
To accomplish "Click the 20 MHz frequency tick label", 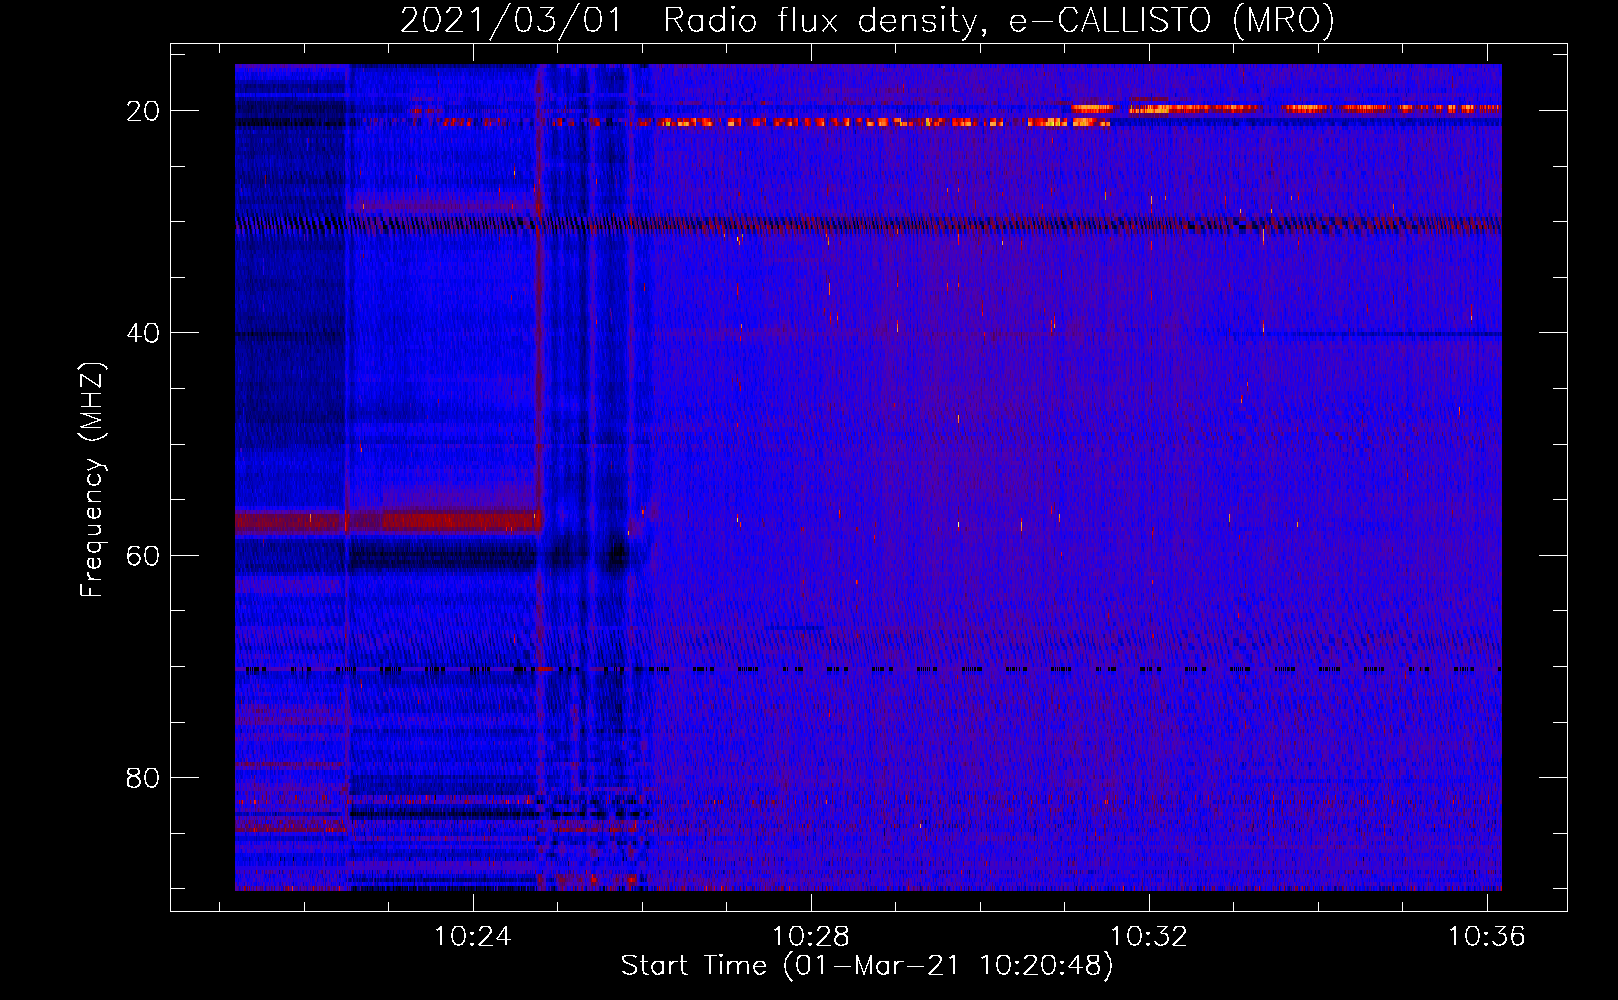I will click(143, 111).
